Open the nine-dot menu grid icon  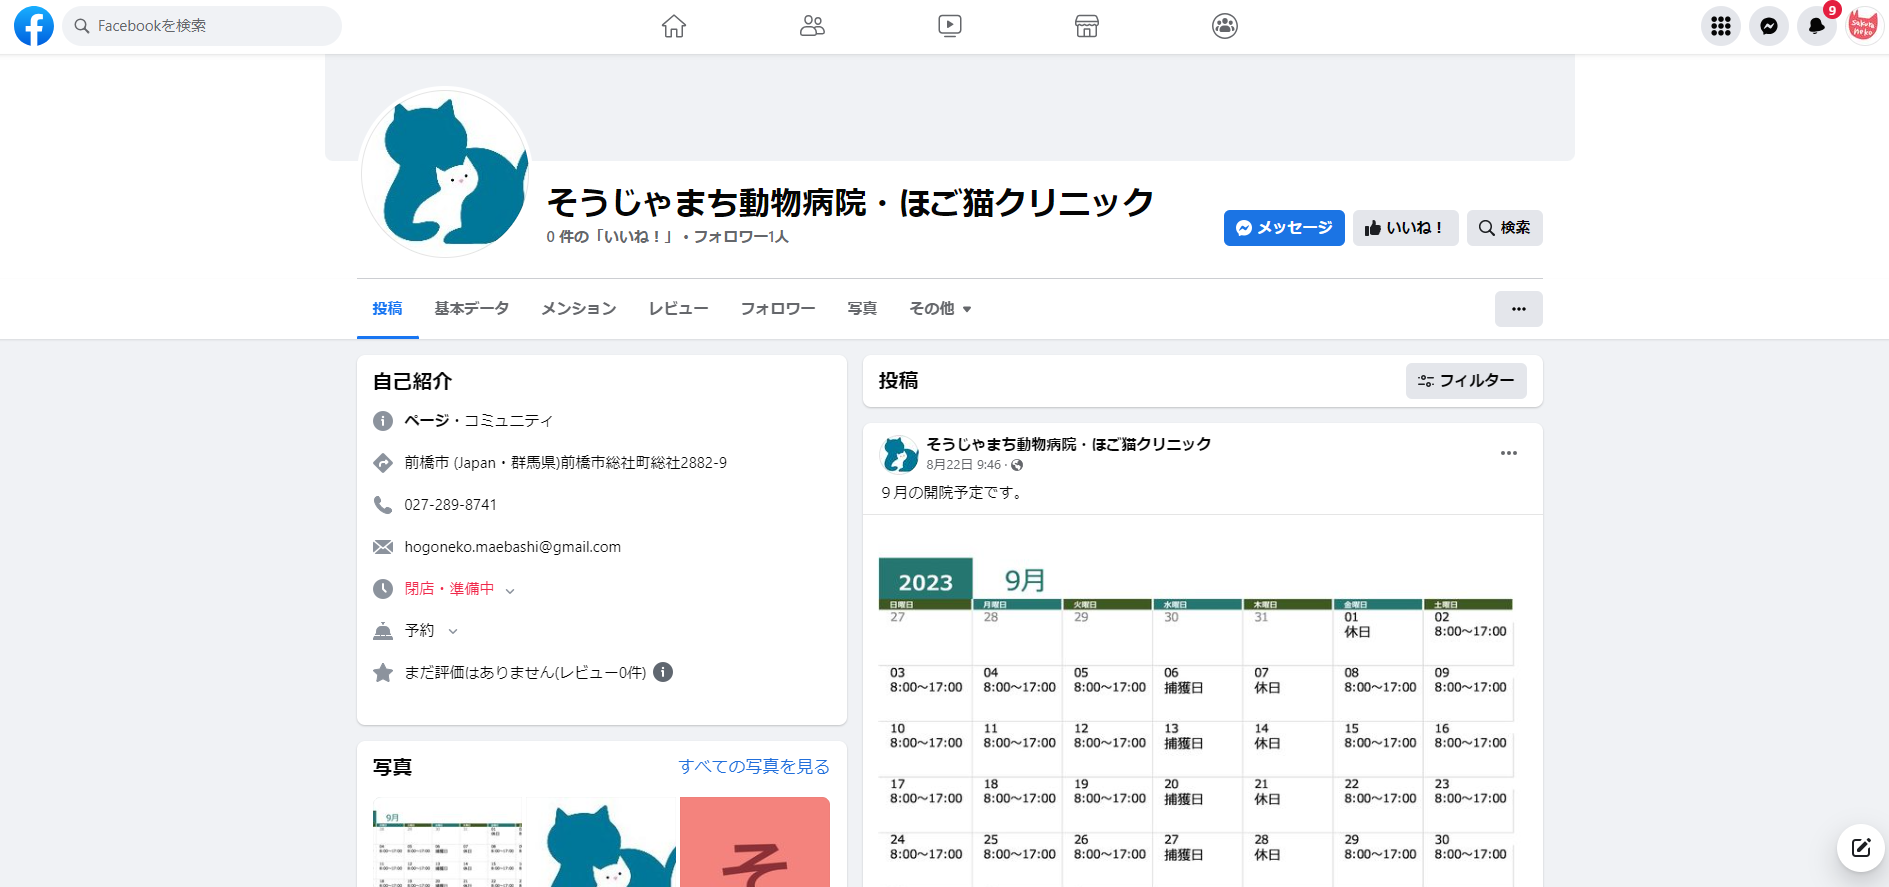[x=1720, y=26]
